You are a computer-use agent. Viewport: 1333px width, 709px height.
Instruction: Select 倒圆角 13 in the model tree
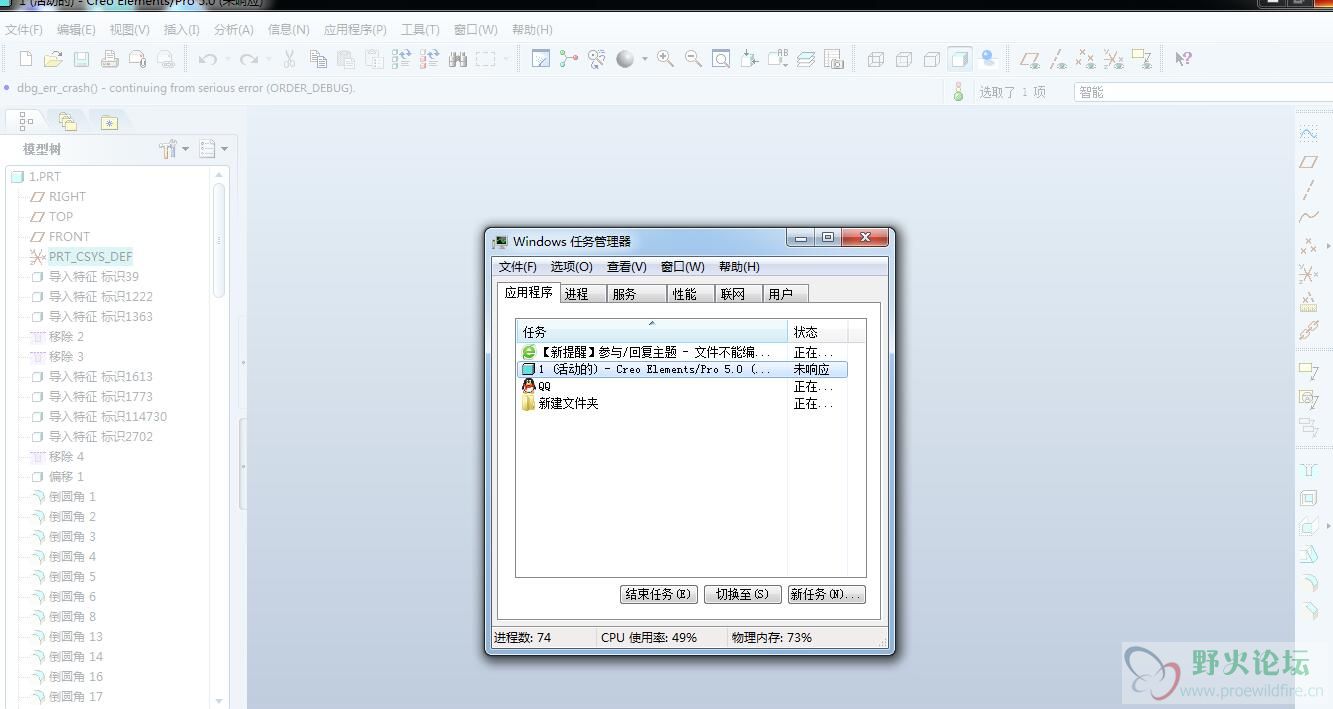point(76,636)
